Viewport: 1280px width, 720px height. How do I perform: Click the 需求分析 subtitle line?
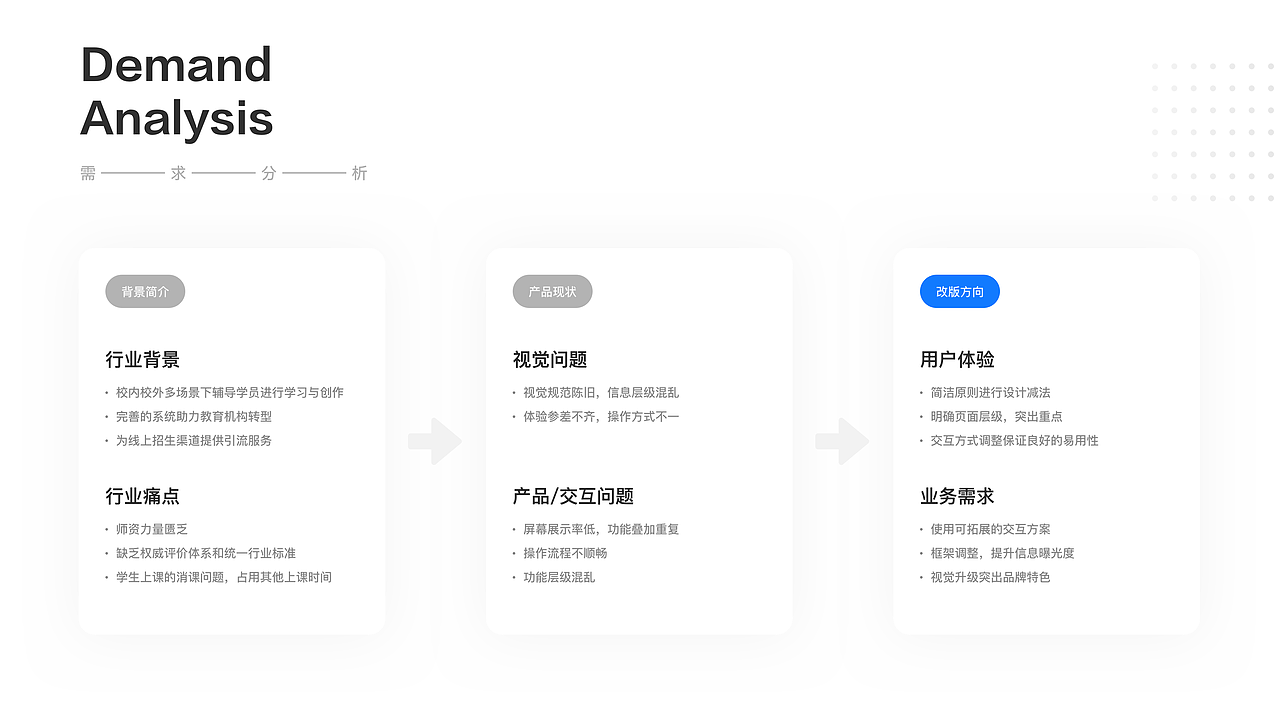(x=224, y=173)
